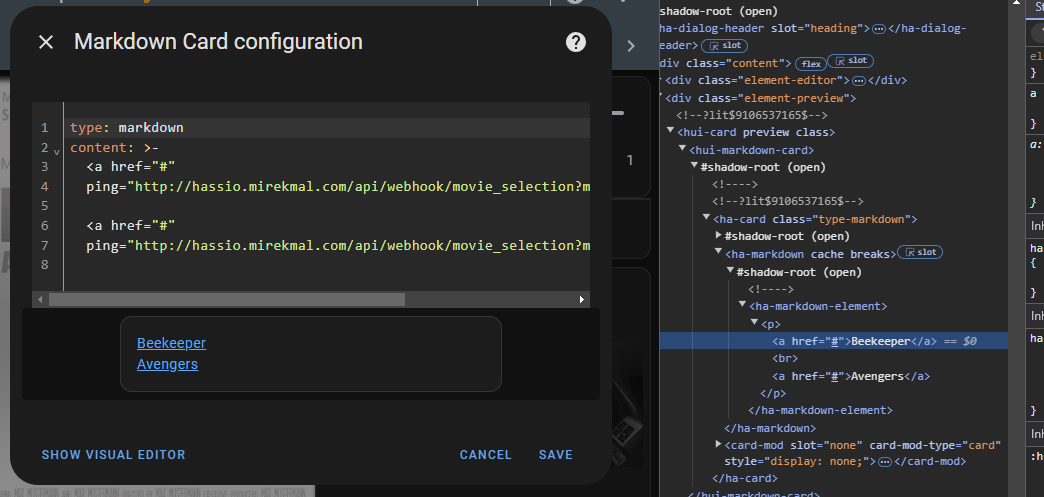
Task: Select the Avengers anchor node in DOM tree
Action: point(850,376)
